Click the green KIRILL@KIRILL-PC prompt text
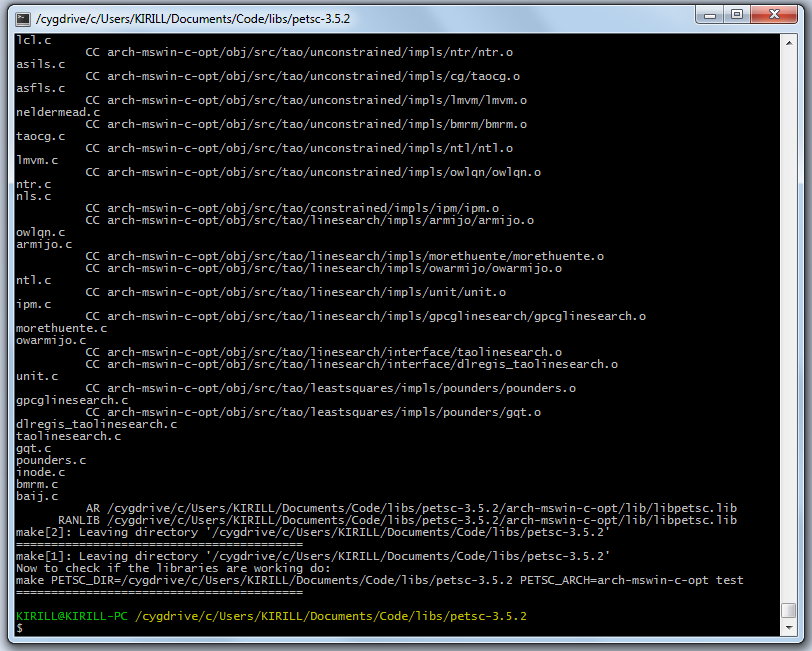This screenshot has width=812, height=651. 72,616
